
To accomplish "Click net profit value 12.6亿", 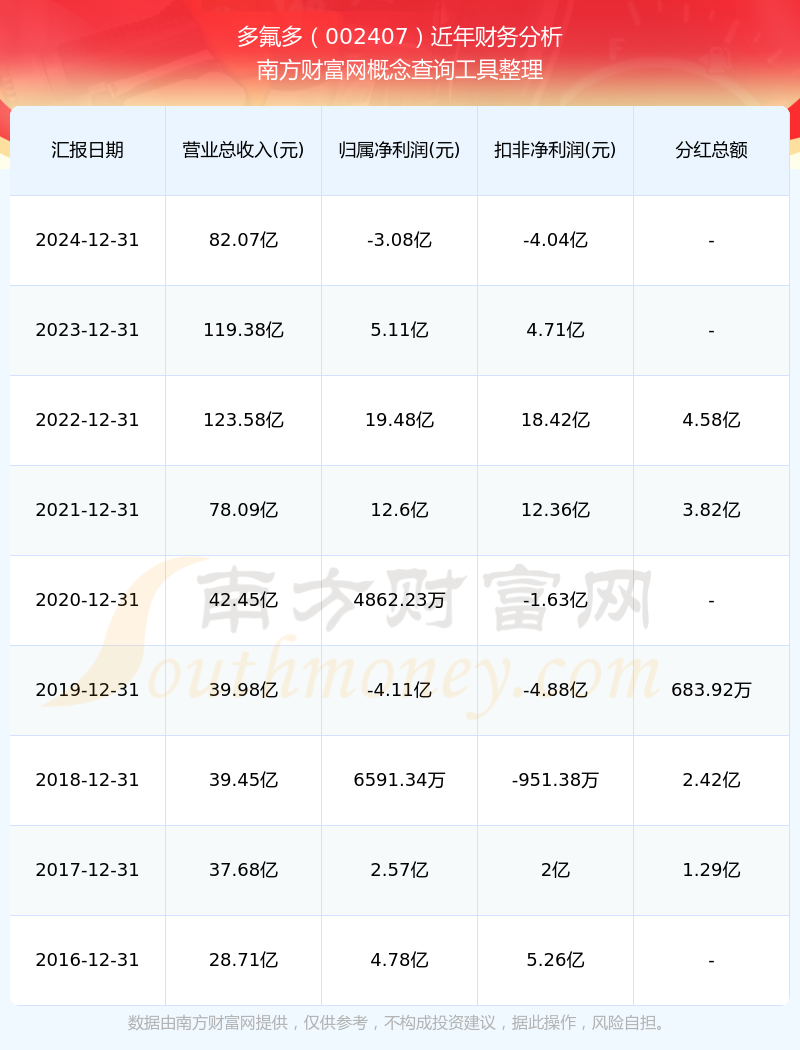I will [x=400, y=510].
